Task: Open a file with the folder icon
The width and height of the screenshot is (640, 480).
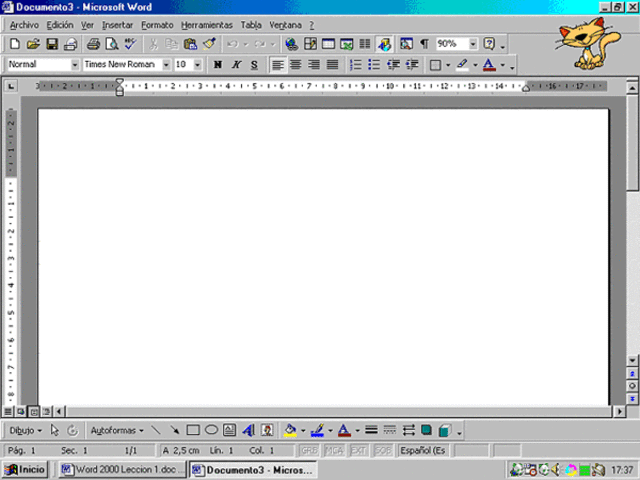Action: [33, 44]
